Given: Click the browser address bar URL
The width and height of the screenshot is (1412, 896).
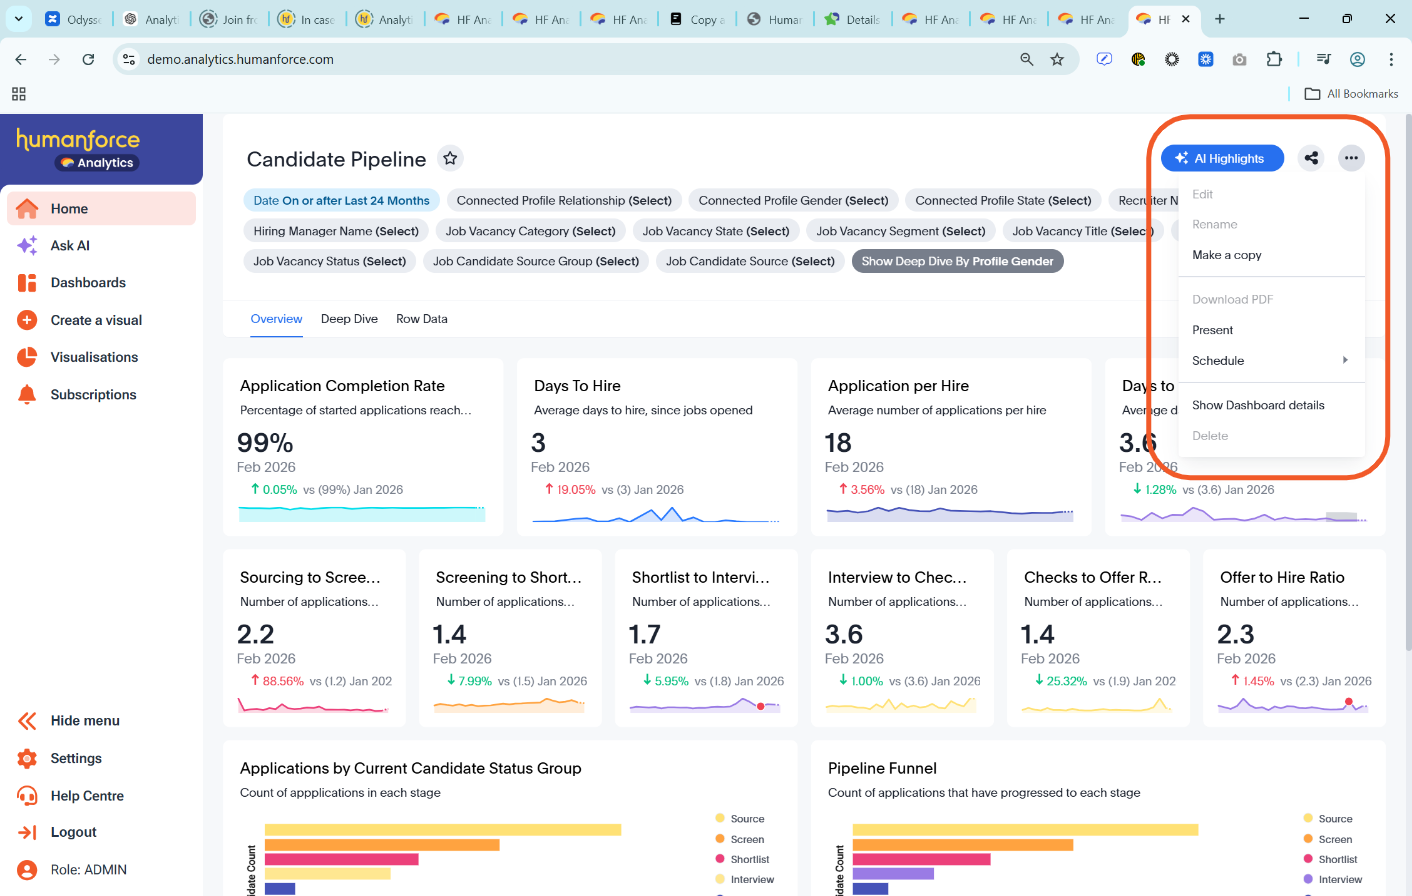Looking at the screenshot, I should [x=240, y=60].
